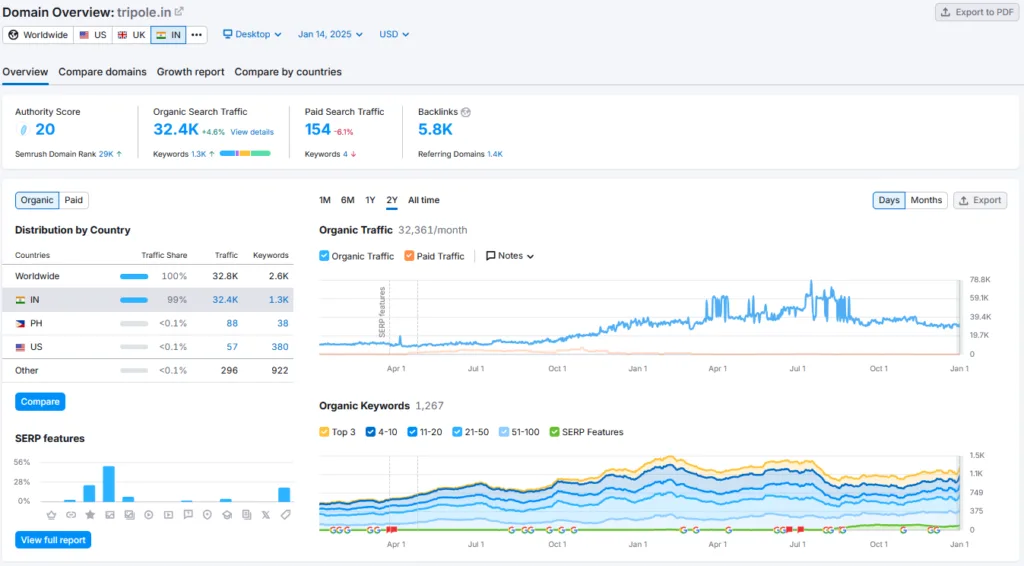
Task: Switch to the Compare domains tab
Action: 103,72
